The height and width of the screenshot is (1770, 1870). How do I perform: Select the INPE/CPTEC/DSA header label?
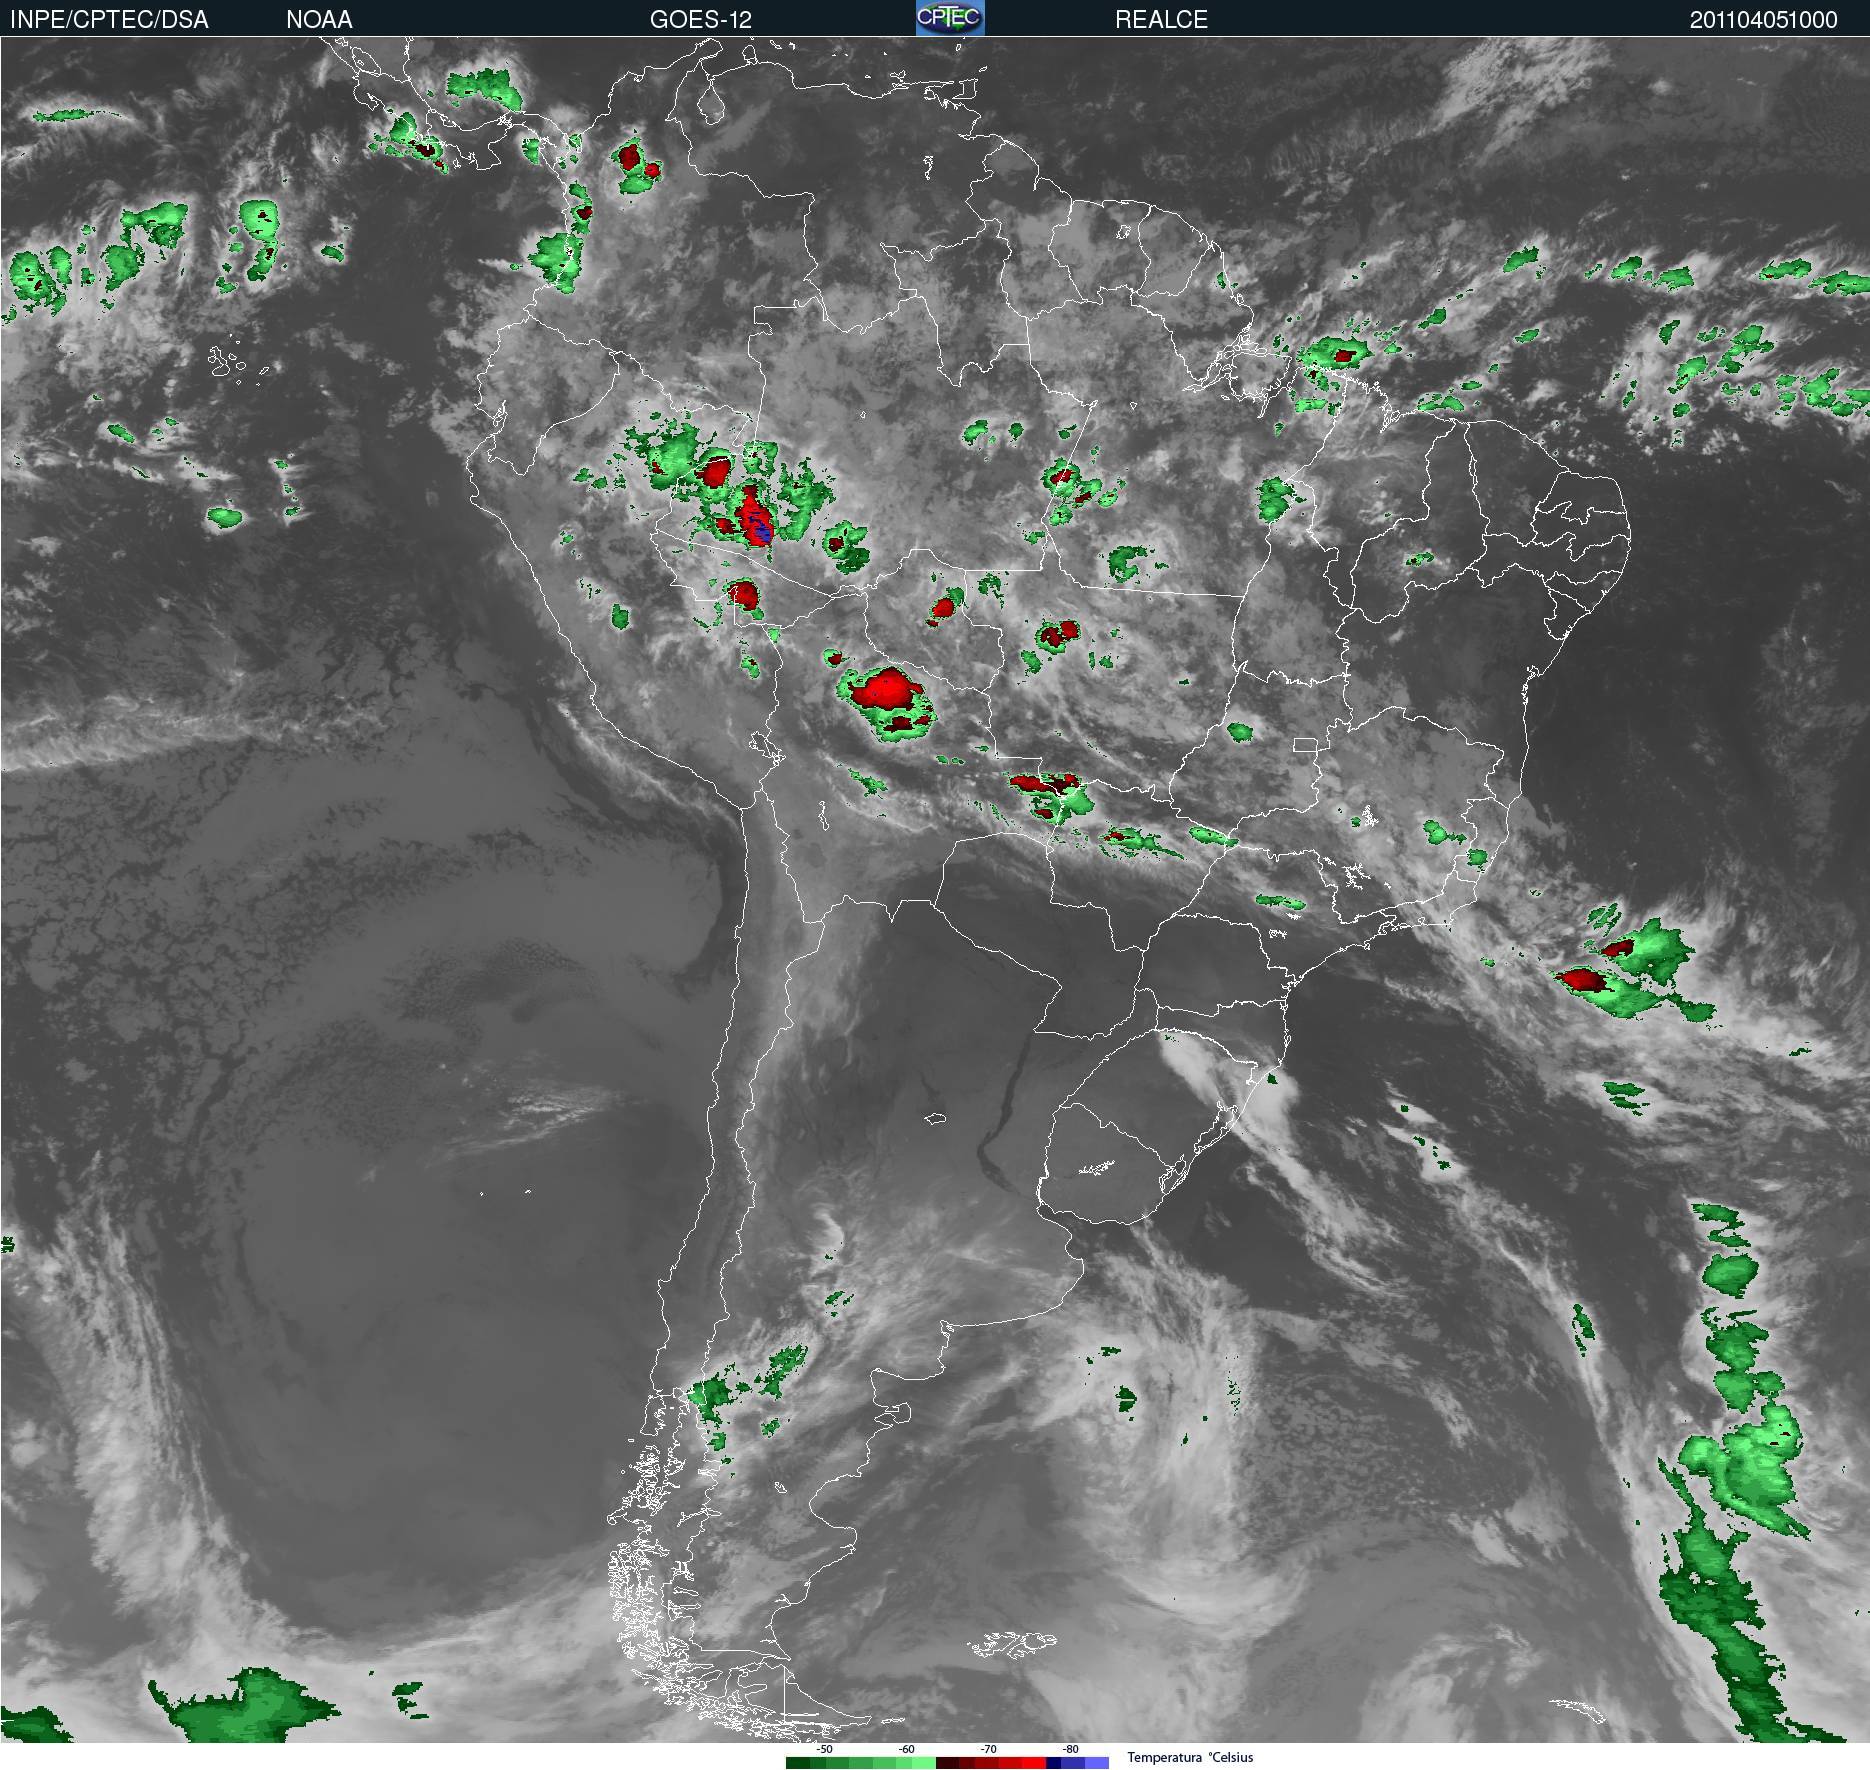click(109, 20)
